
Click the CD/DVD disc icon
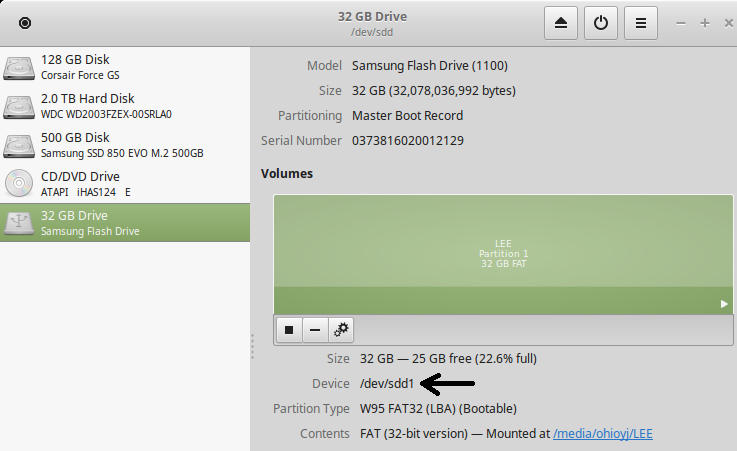tap(19, 183)
